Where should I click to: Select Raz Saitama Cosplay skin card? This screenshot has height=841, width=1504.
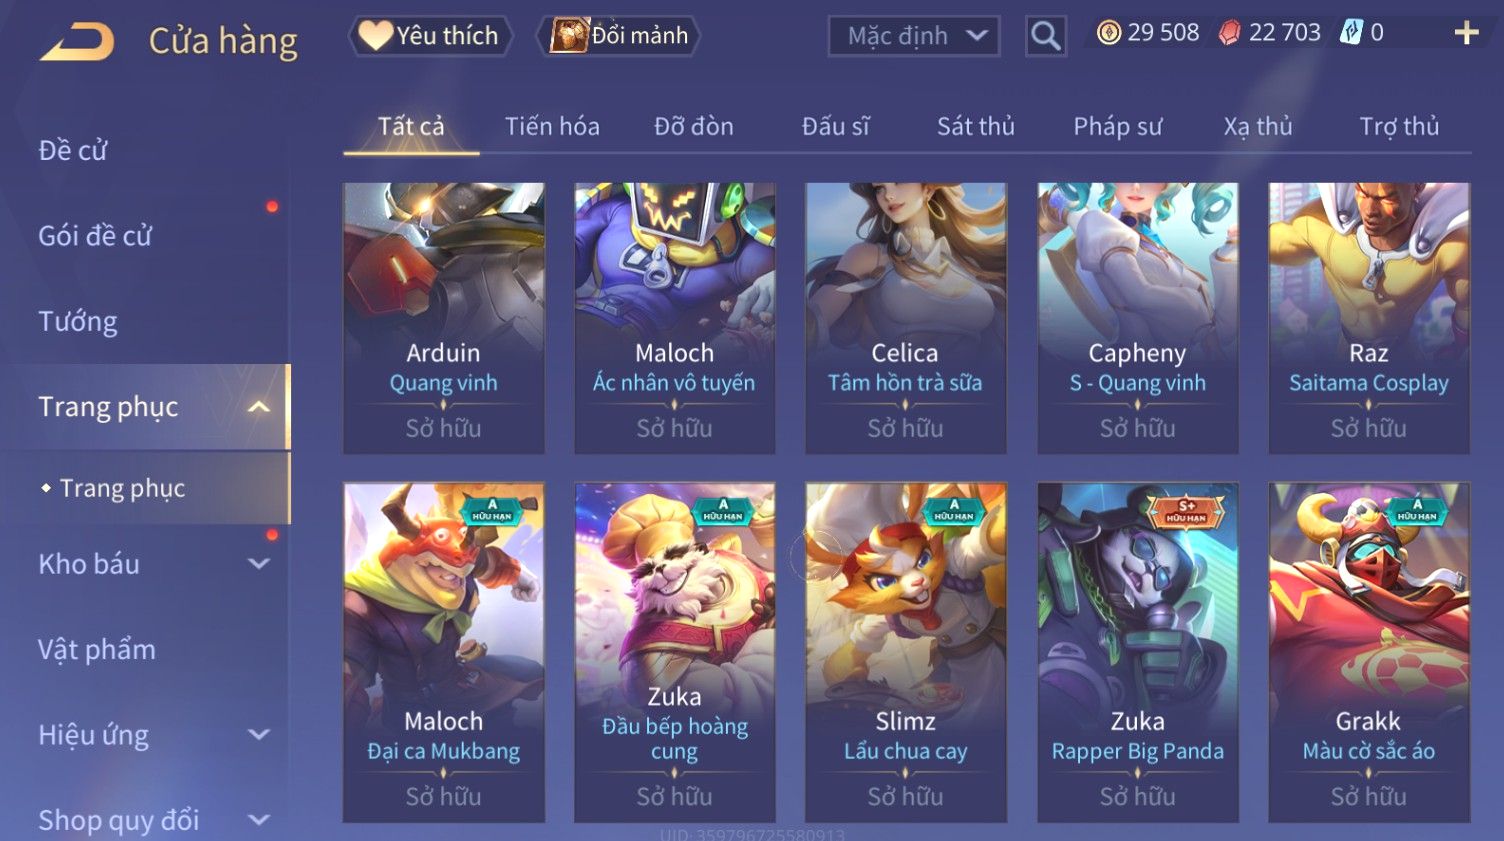coord(1369,318)
